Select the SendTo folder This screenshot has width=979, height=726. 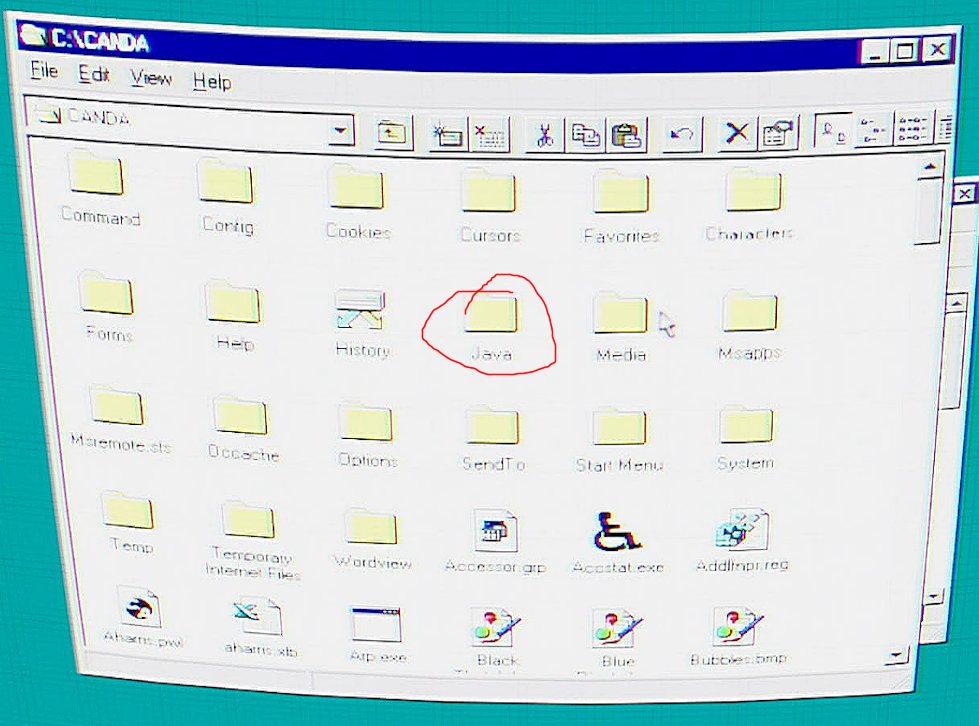(x=493, y=439)
